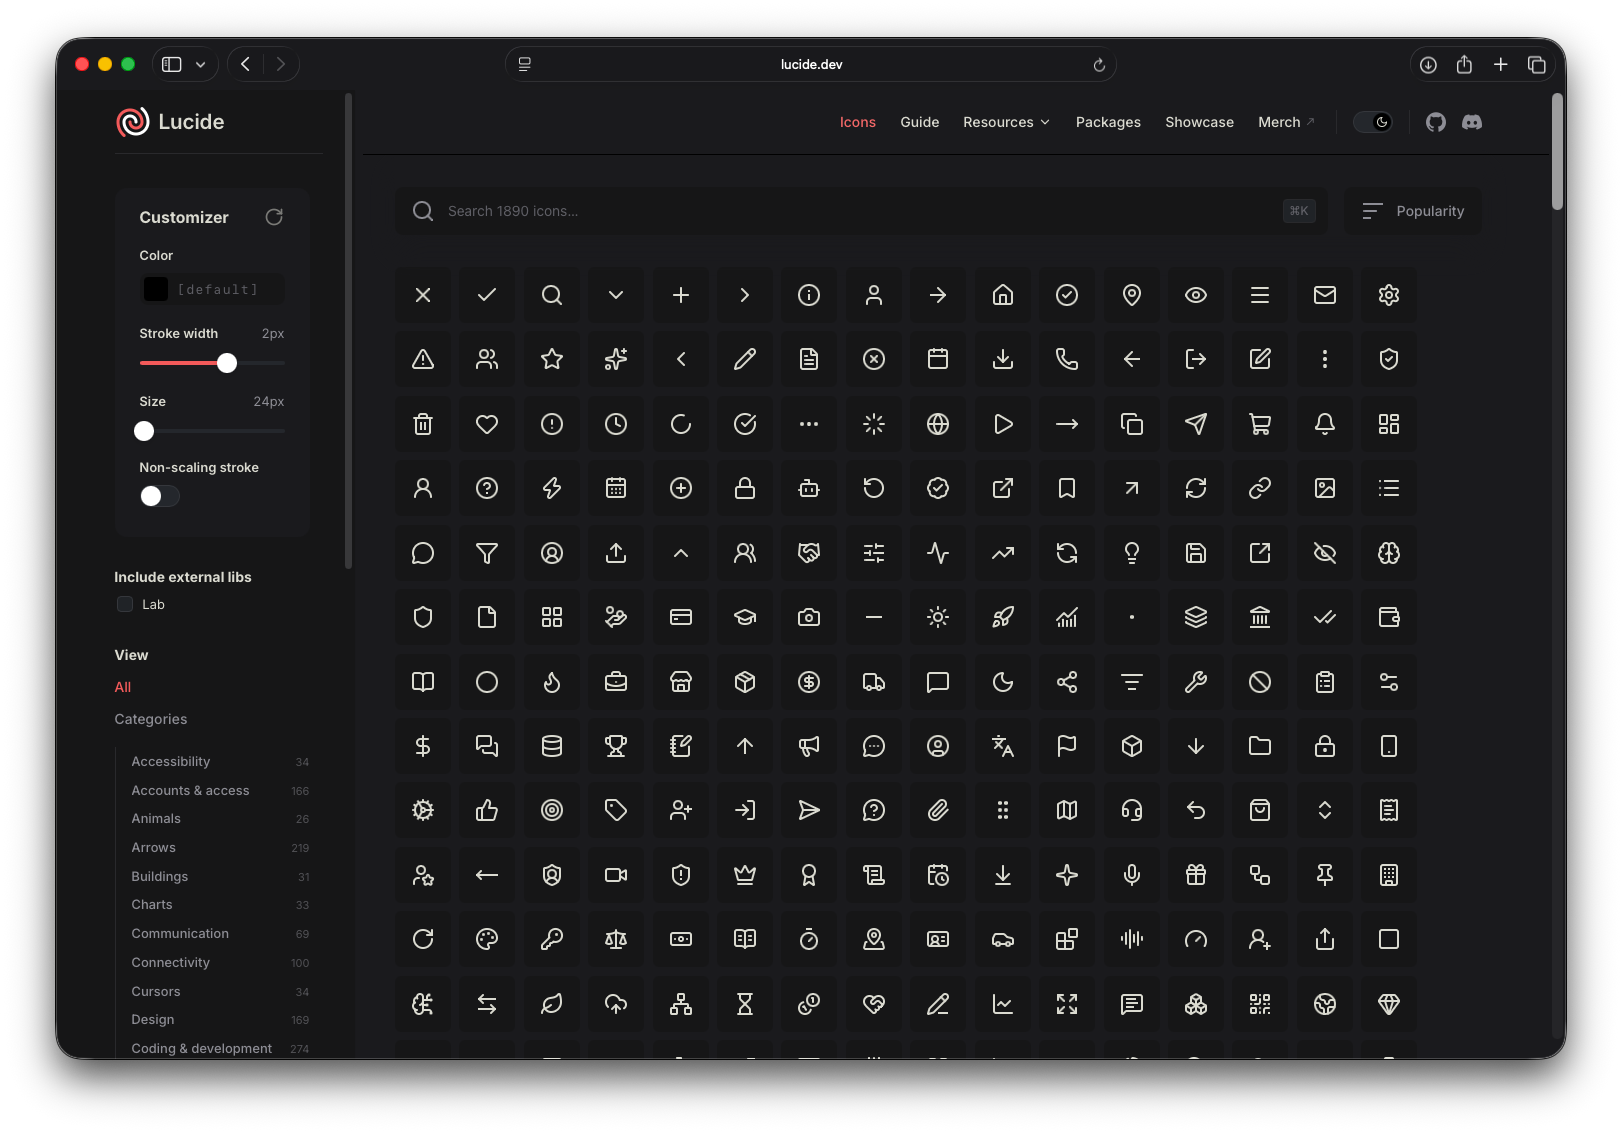Filter by Accounts & access category
Image resolution: width=1622 pixels, height=1133 pixels.
click(220, 791)
